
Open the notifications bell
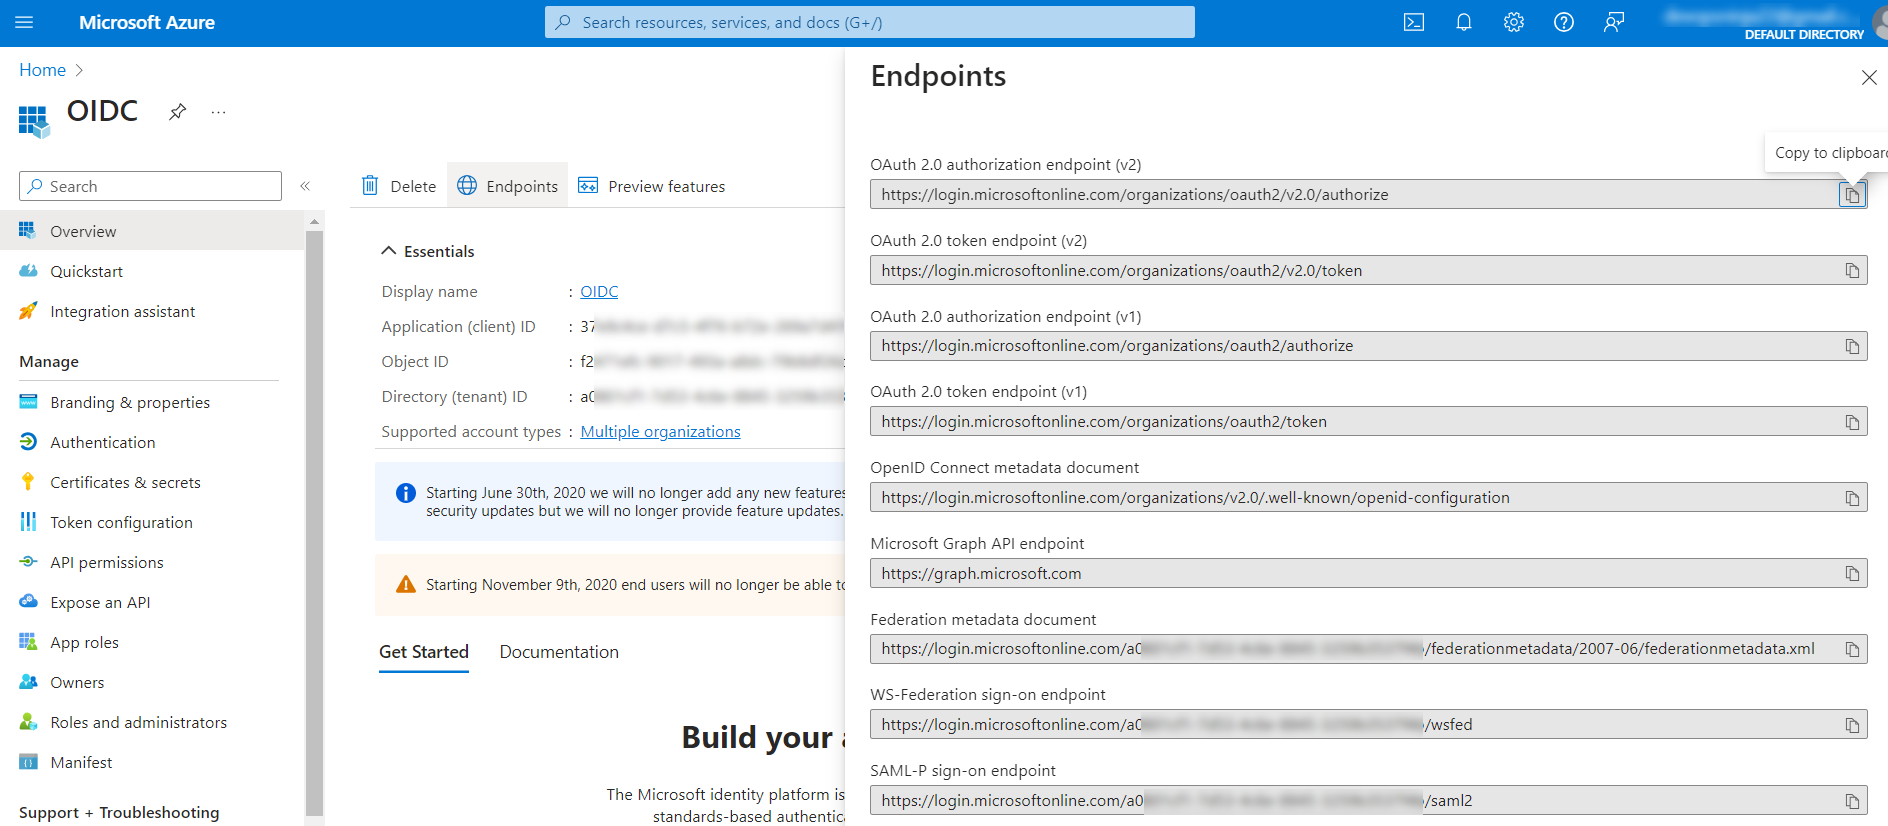[1463, 22]
